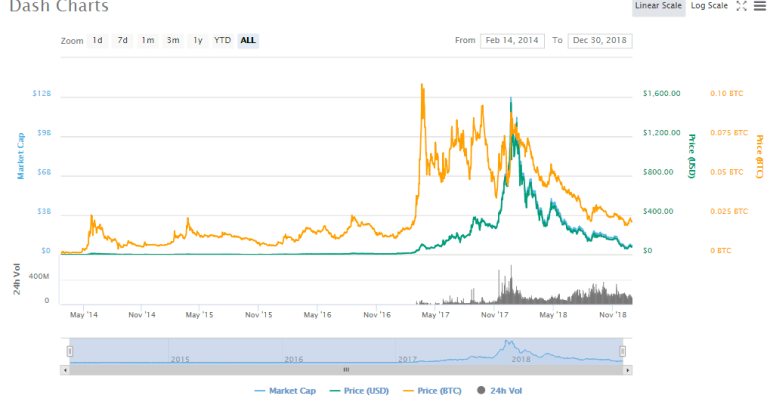
Task: Edit the From date field
Action: [512, 41]
